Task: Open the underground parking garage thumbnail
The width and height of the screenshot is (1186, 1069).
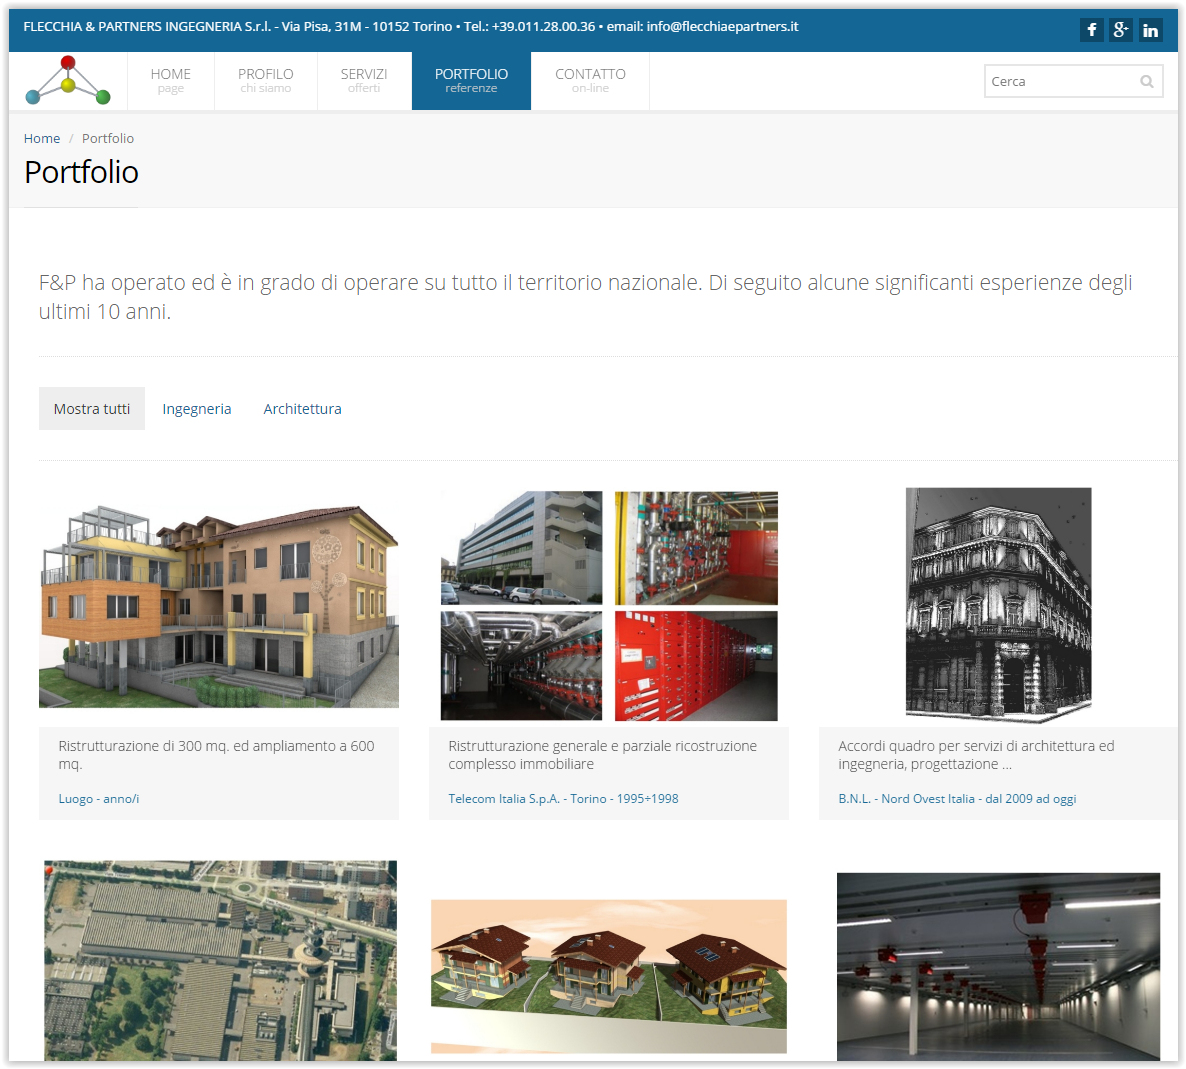Action: tap(998, 966)
